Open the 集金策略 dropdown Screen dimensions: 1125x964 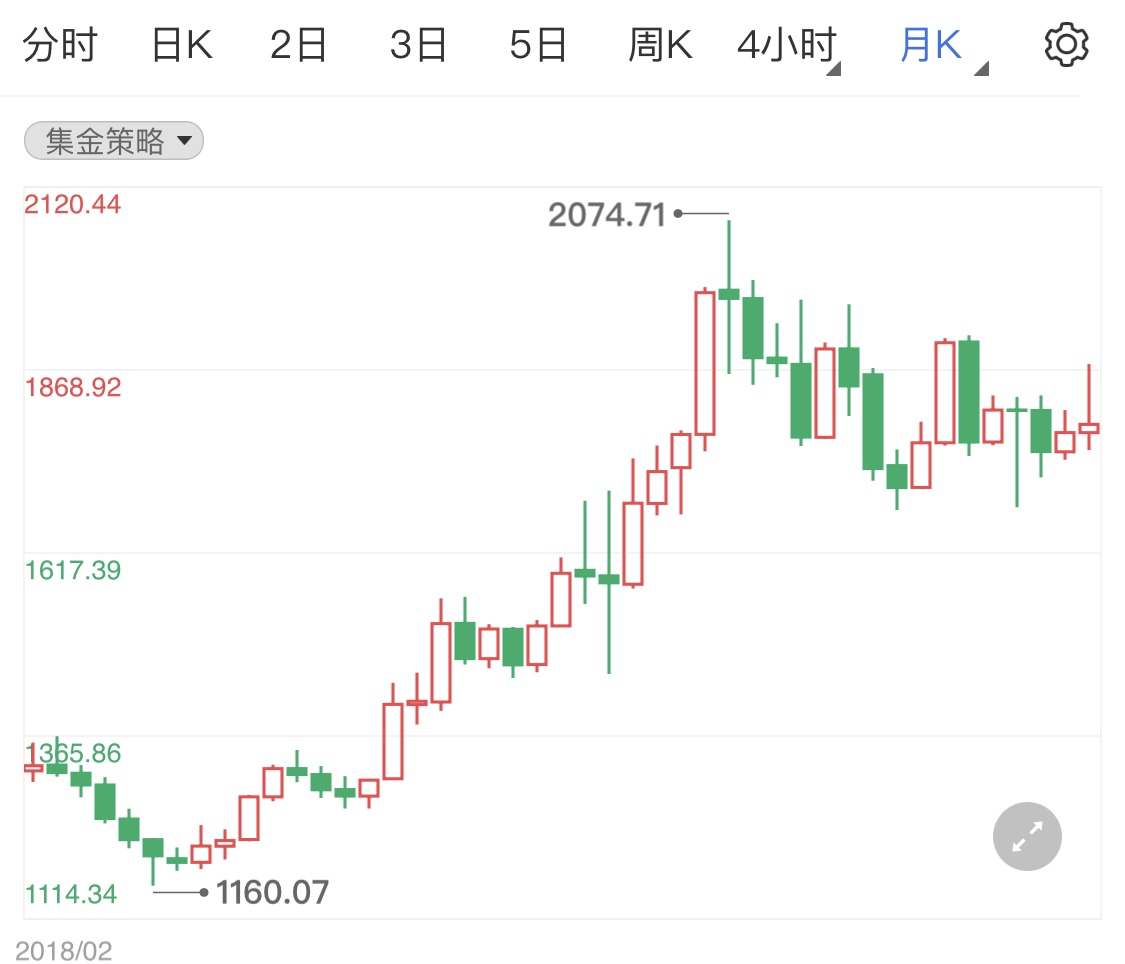(114, 141)
